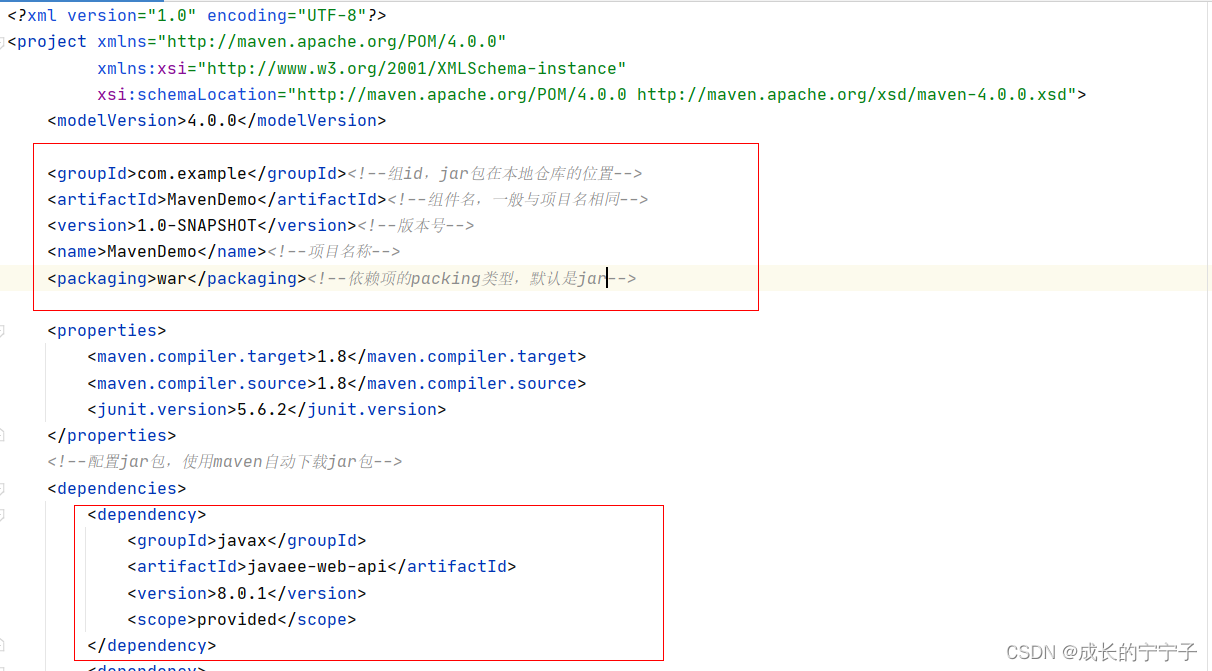
Task: Click the closing properties tag text
Action: pyautogui.click(x=111, y=435)
